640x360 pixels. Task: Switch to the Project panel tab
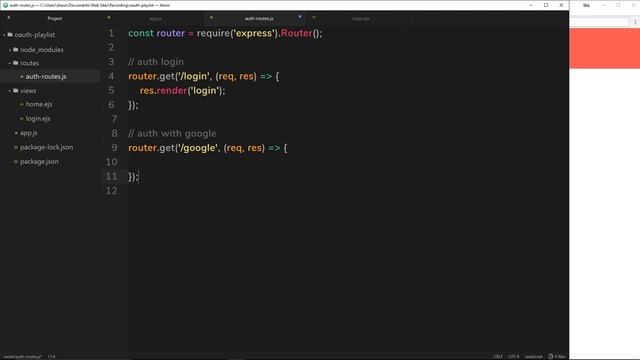55,18
